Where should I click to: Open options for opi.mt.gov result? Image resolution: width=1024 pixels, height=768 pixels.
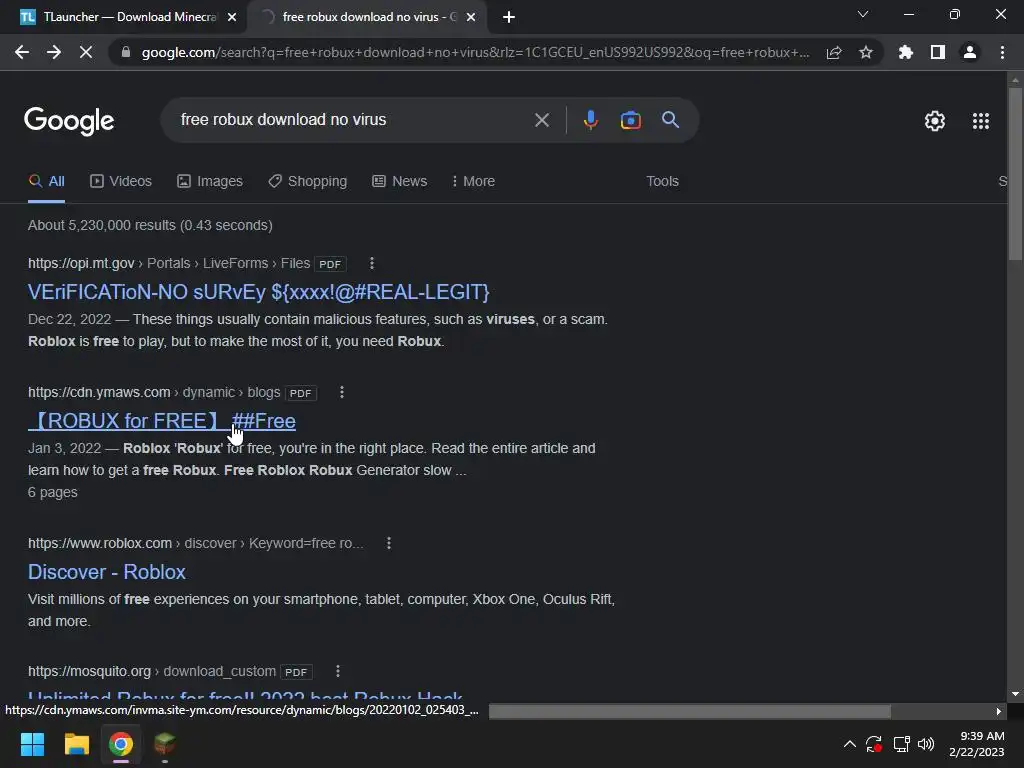[x=372, y=263]
